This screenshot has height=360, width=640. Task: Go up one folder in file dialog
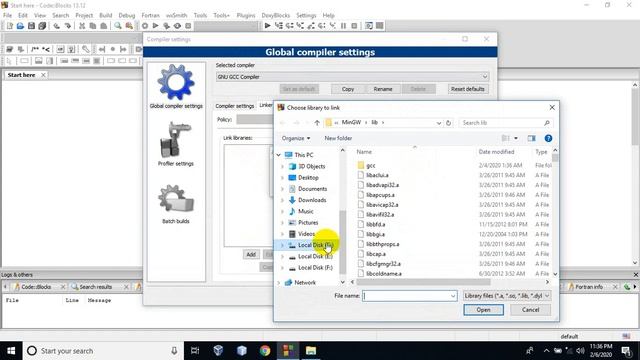tap(317, 122)
